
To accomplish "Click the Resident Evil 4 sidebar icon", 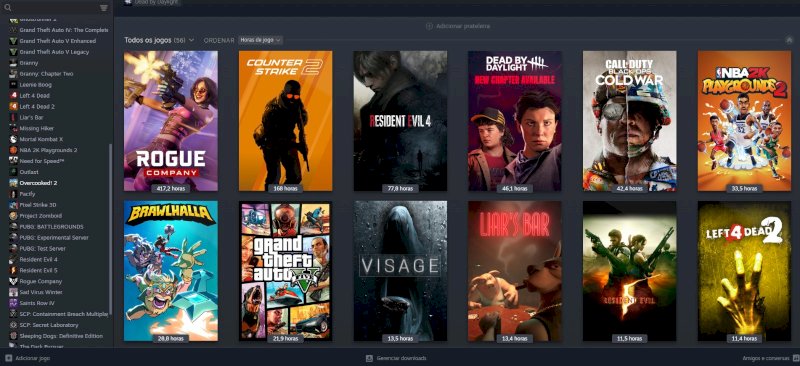I will coord(13,259).
